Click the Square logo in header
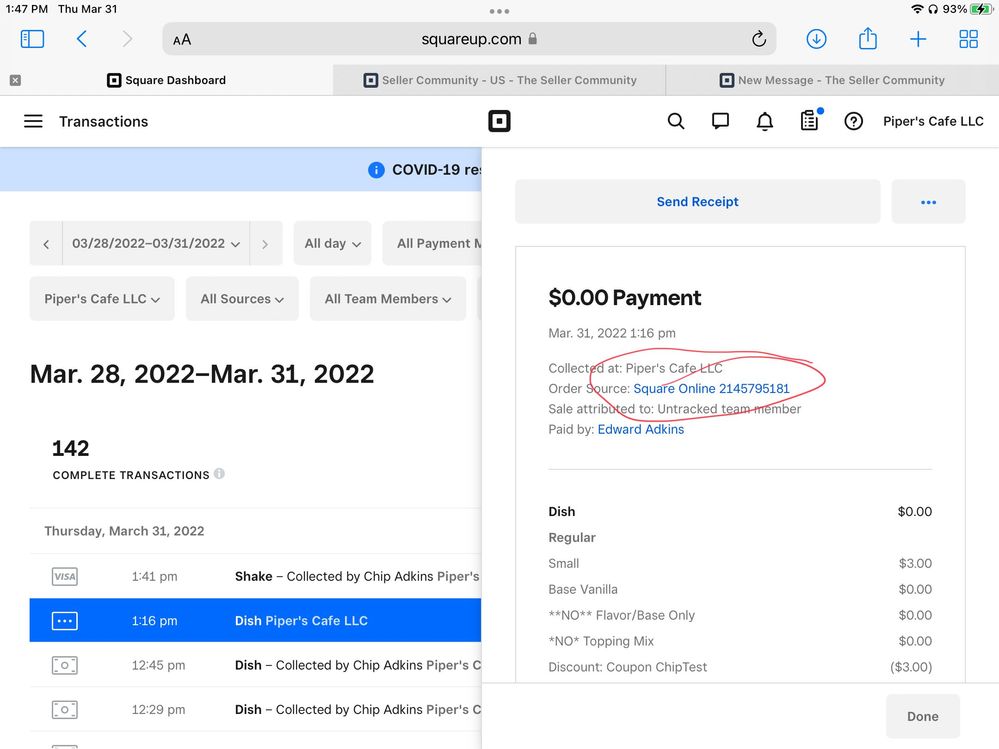Image resolution: width=999 pixels, height=749 pixels. tap(499, 121)
